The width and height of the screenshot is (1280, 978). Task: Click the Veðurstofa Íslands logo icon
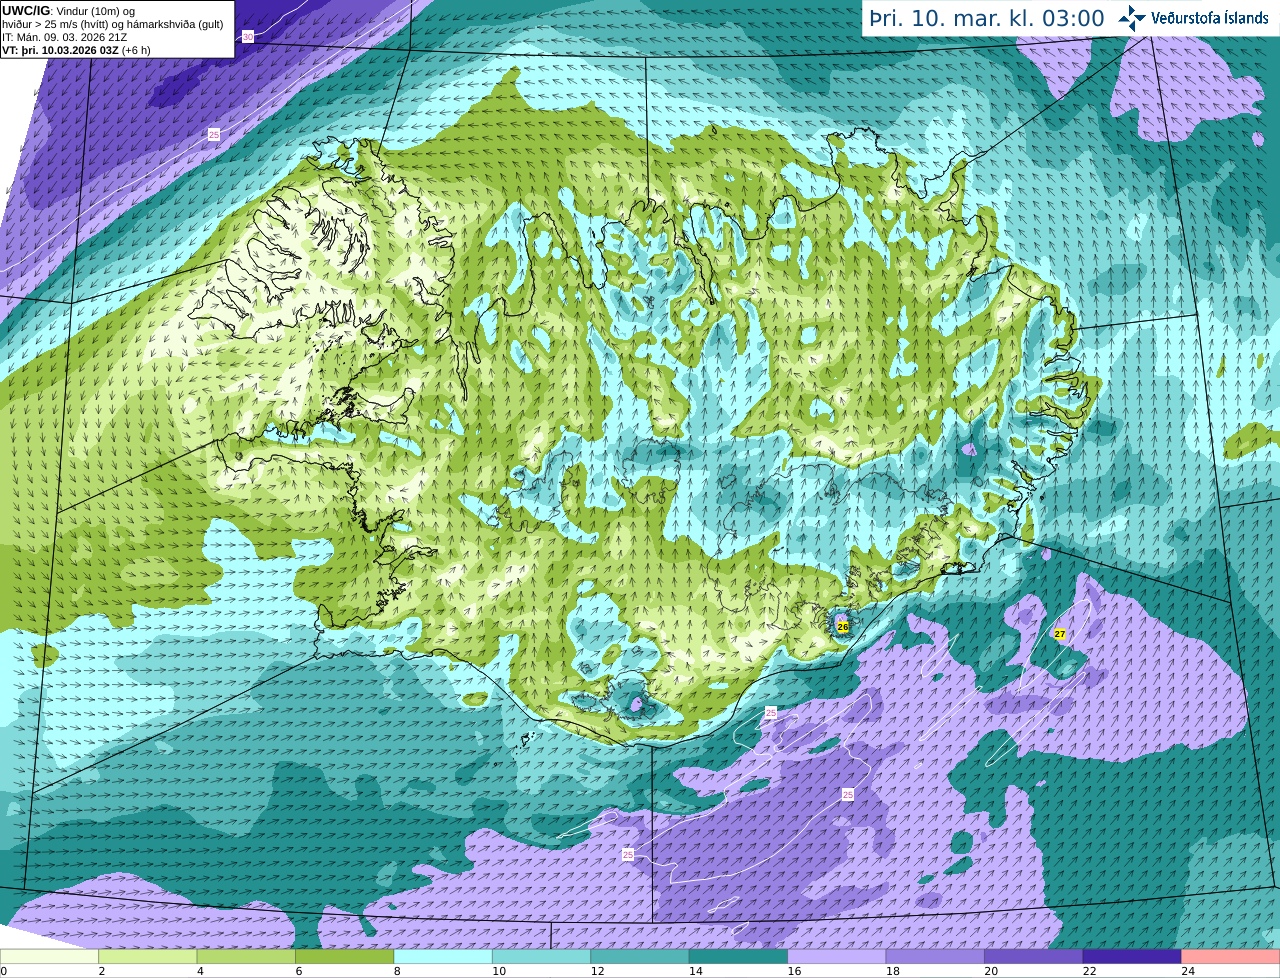pyautogui.click(x=1132, y=18)
